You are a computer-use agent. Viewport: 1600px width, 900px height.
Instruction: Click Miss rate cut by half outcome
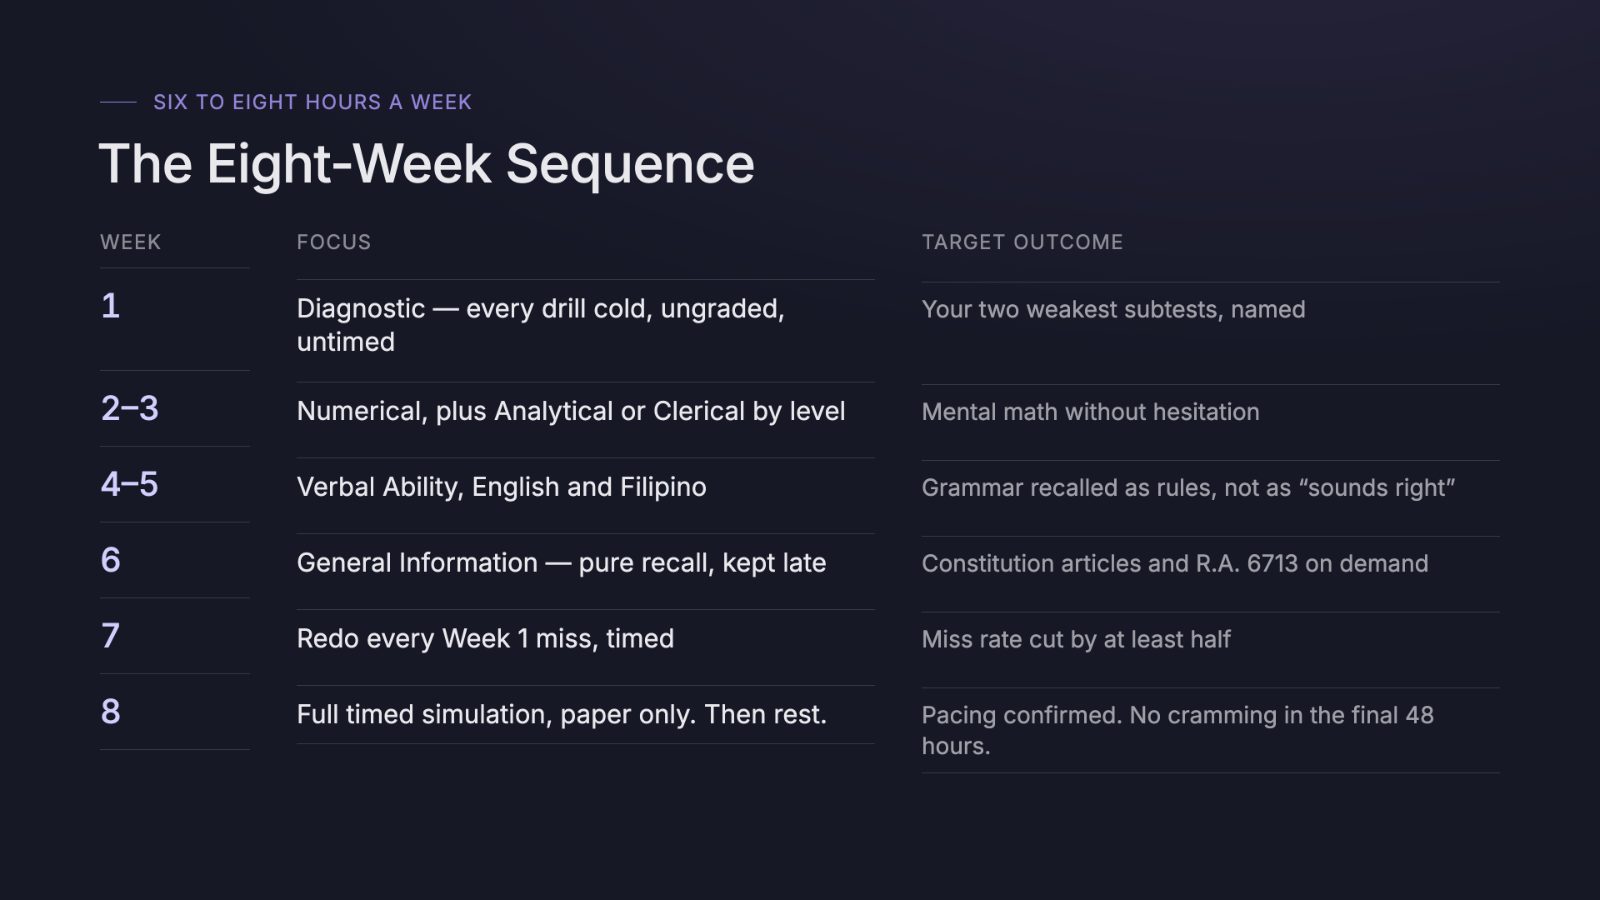click(1076, 640)
